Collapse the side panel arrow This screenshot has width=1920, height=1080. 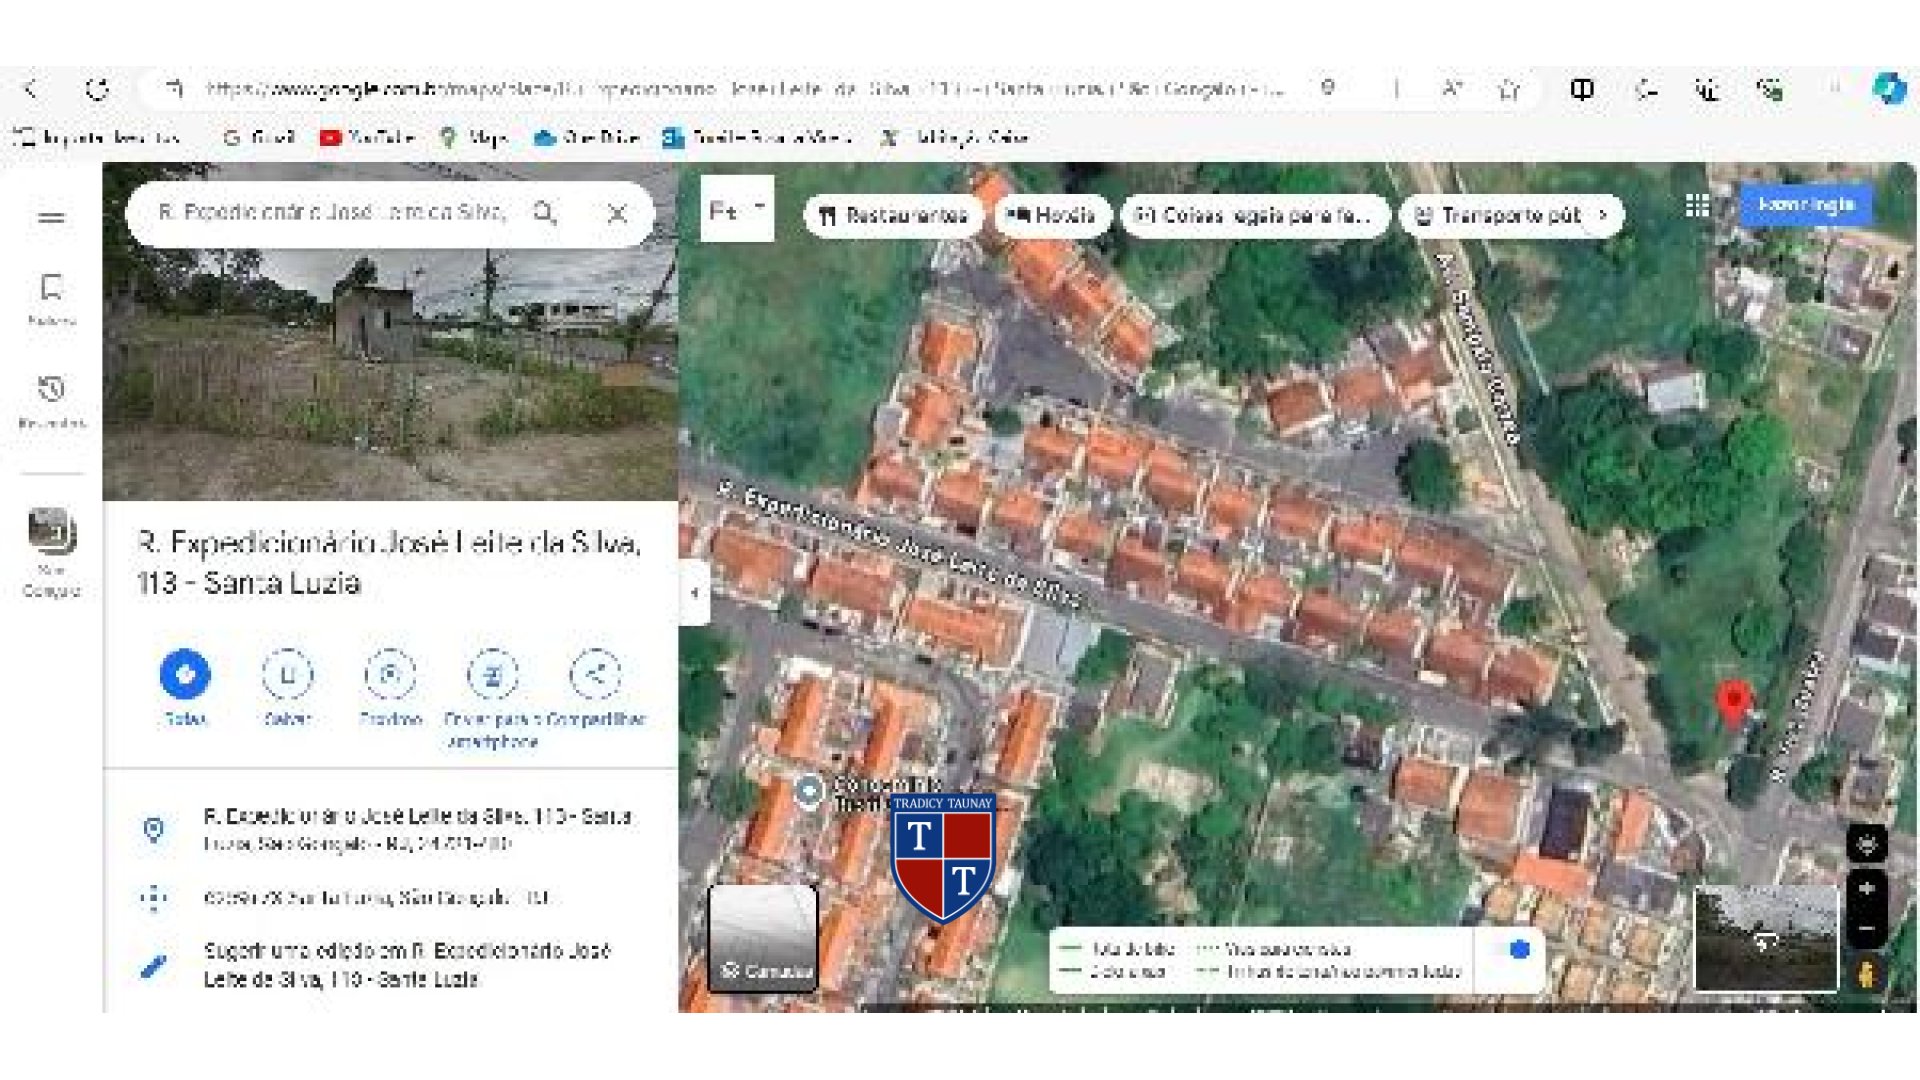(x=694, y=593)
